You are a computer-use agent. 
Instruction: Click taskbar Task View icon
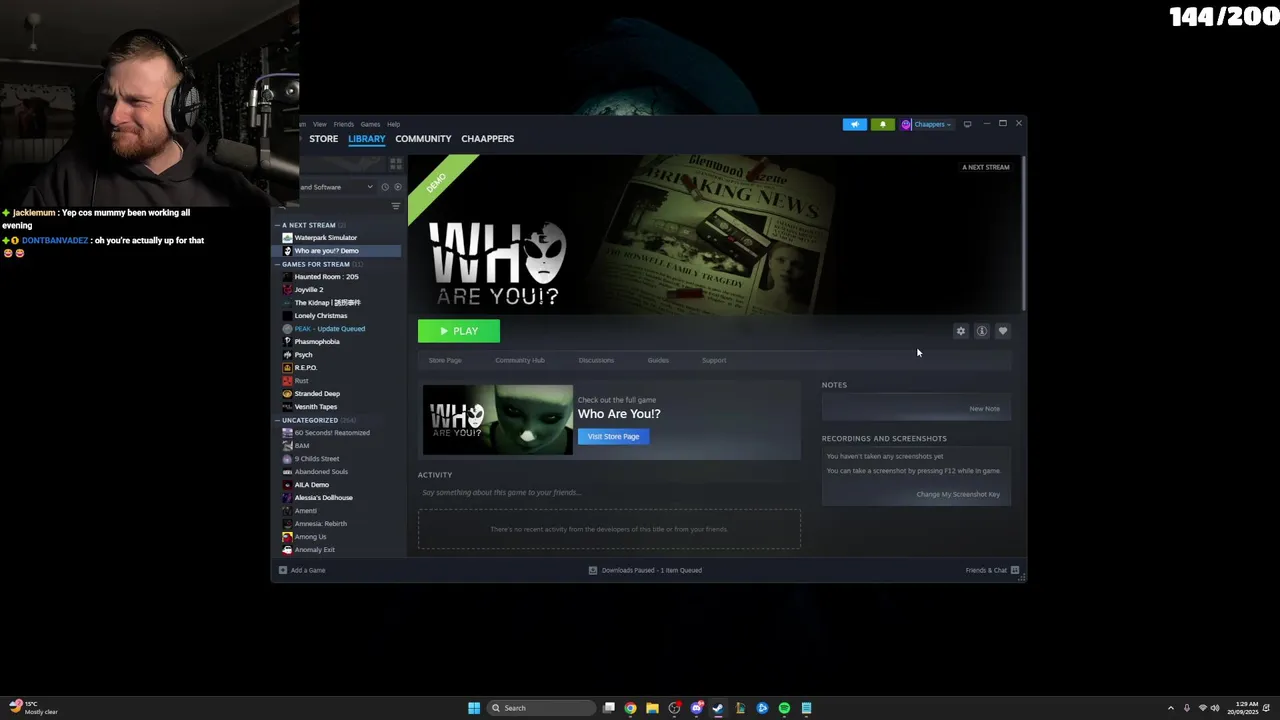(x=608, y=708)
